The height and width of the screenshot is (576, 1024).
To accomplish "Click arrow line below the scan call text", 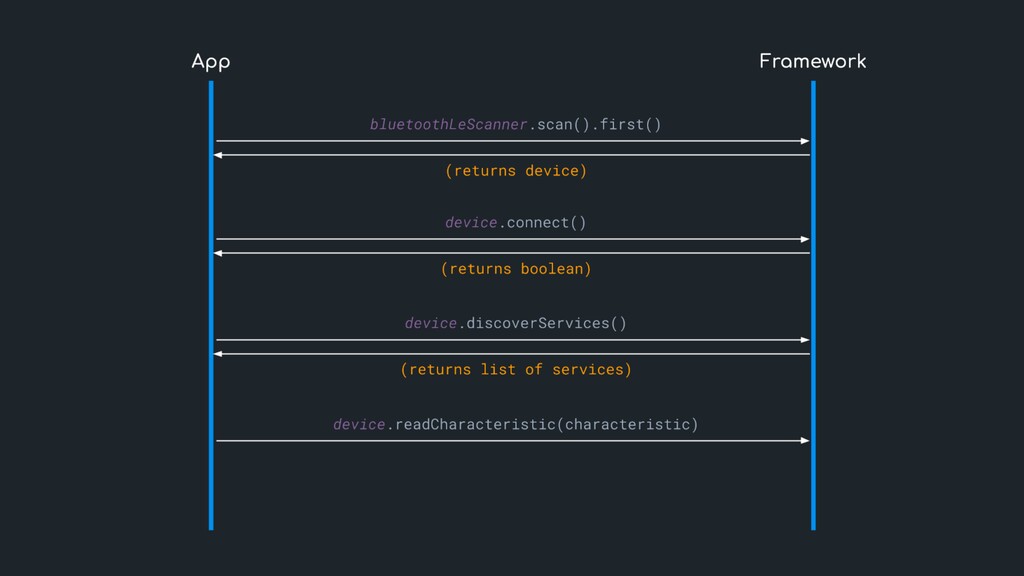I will (512, 141).
